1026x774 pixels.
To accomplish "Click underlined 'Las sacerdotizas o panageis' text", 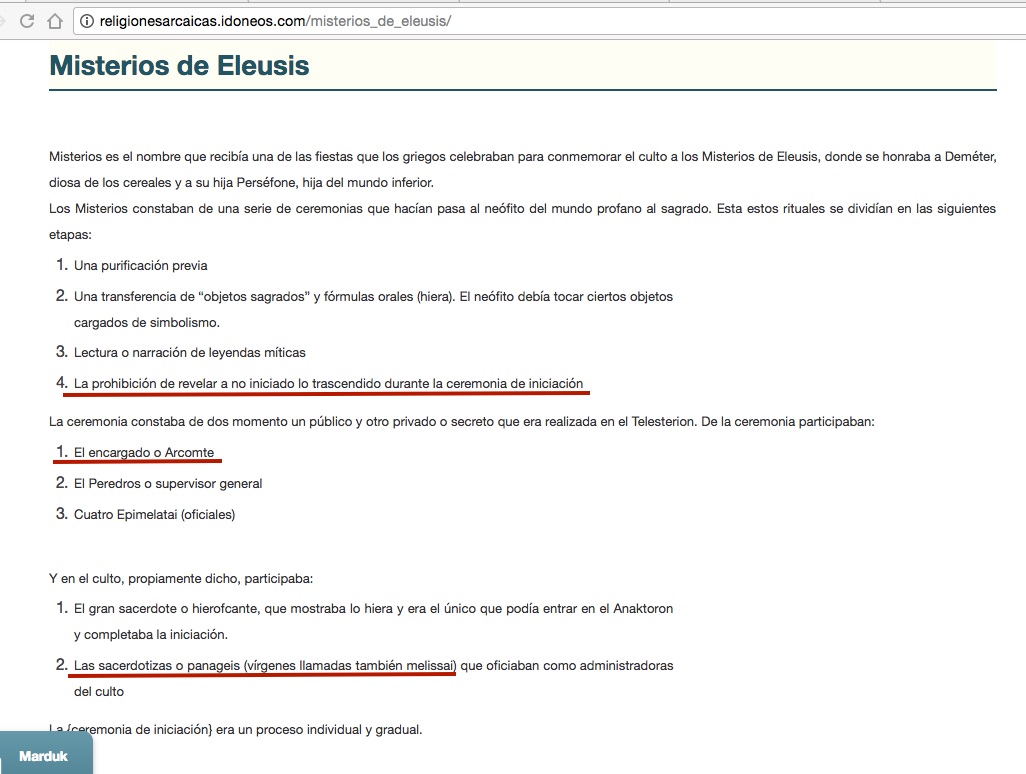I will tap(264, 665).
